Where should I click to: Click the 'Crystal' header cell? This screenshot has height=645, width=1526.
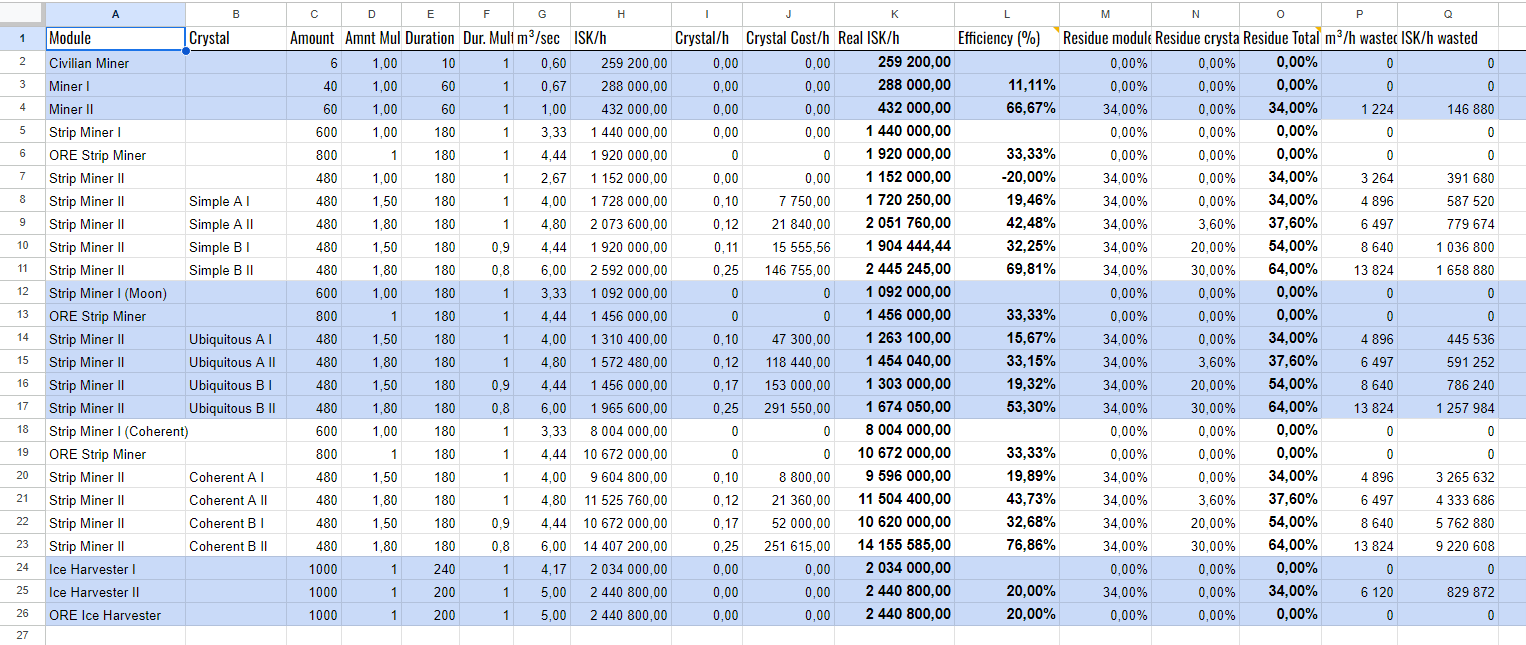click(235, 39)
